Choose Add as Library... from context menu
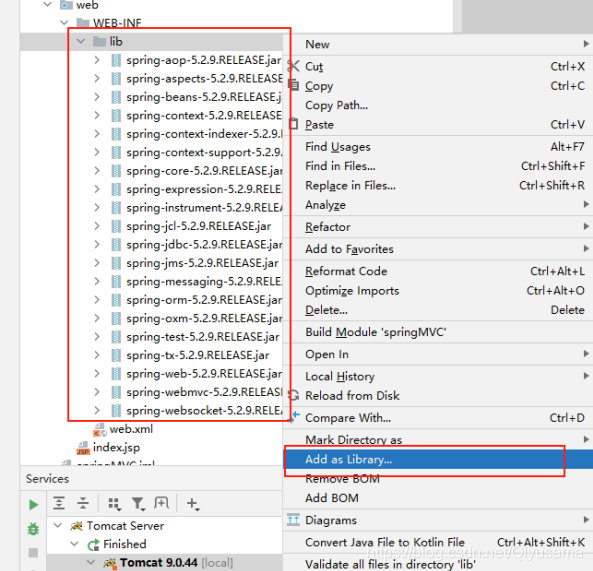The height and width of the screenshot is (571, 593). (438, 459)
